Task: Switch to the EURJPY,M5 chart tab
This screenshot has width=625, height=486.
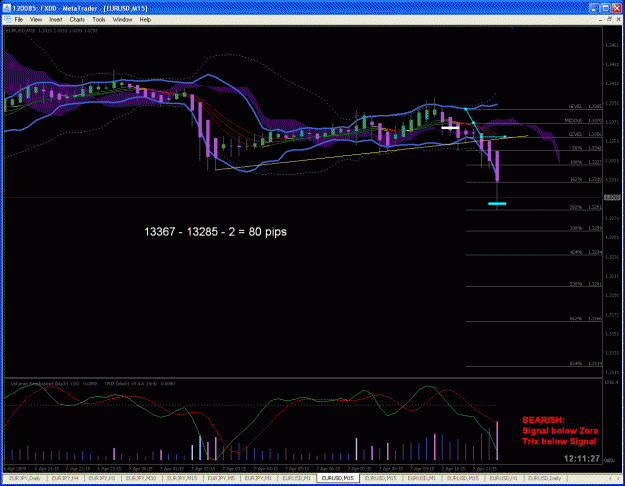Action: click(x=220, y=478)
